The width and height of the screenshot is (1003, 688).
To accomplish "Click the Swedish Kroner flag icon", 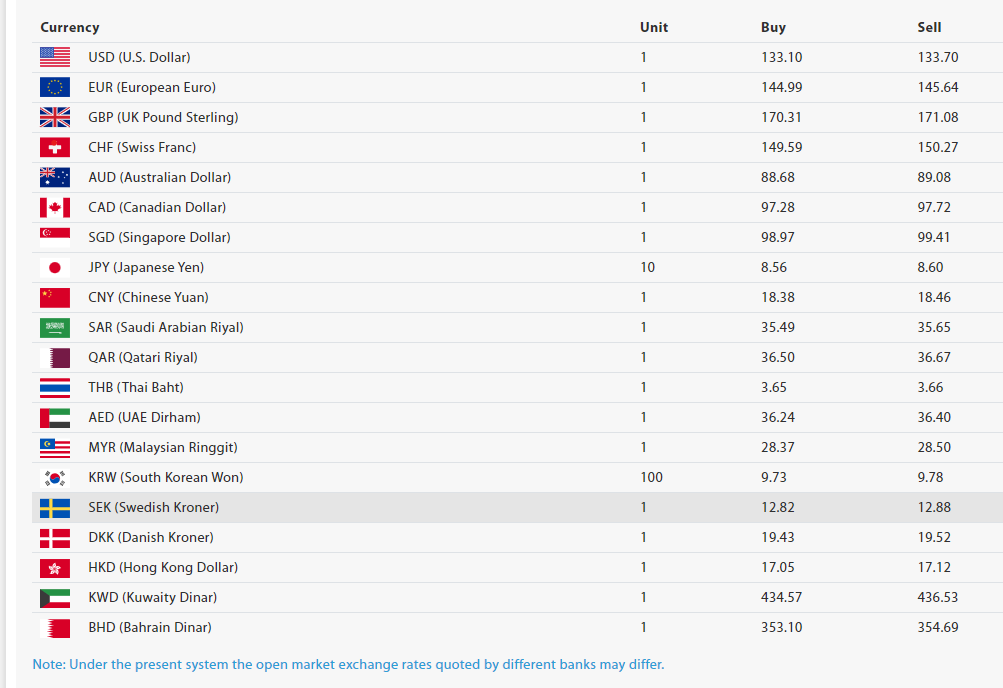I will 55,507.
